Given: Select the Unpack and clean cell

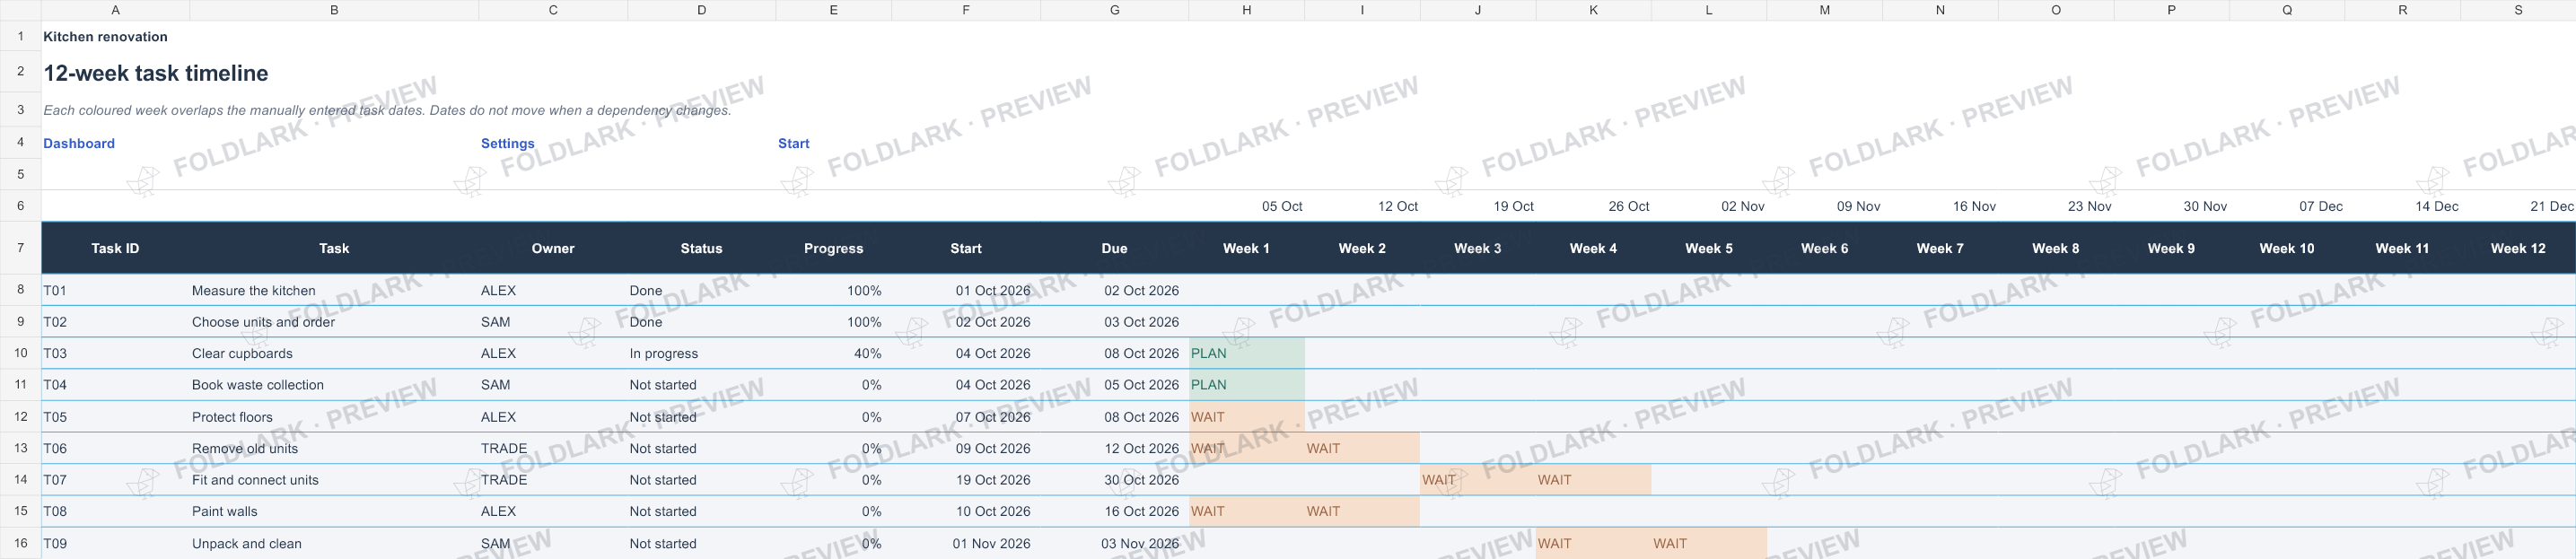Looking at the screenshot, I should coord(334,543).
